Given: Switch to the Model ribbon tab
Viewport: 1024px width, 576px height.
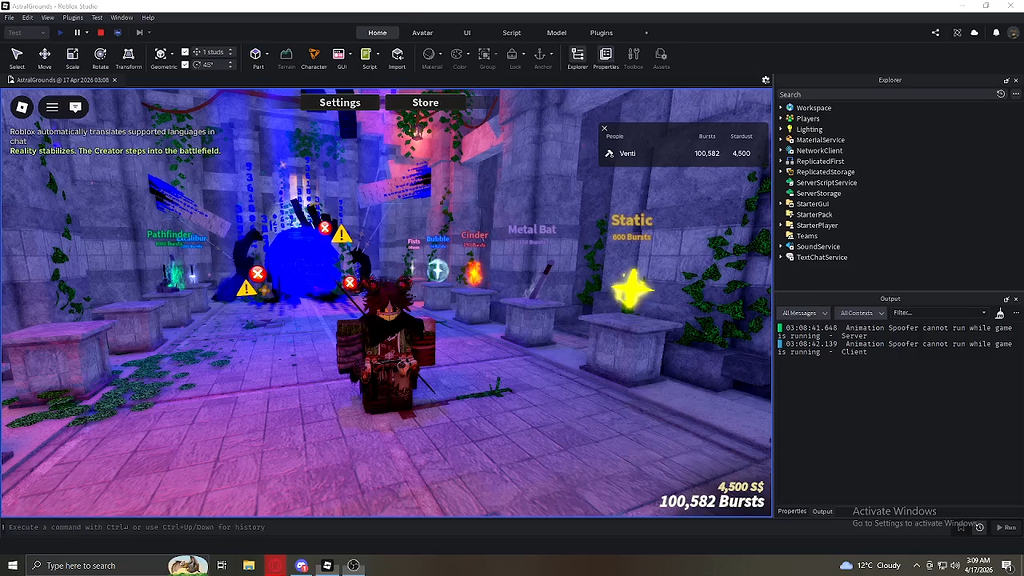Looking at the screenshot, I should (x=556, y=33).
